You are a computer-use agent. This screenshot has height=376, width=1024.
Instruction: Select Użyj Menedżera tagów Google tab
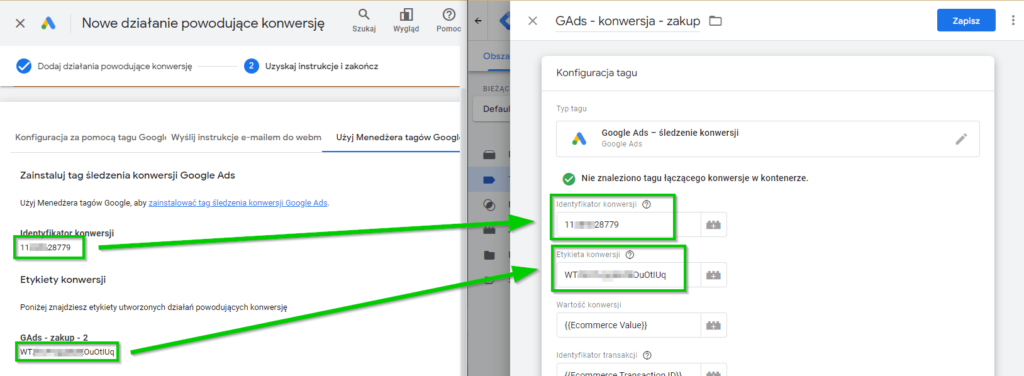click(398, 138)
